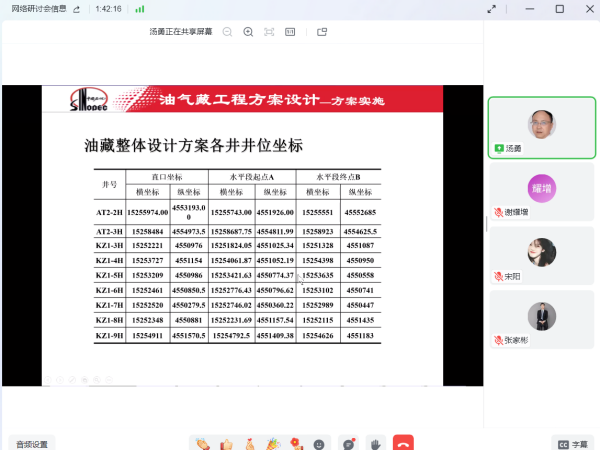Image resolution: width=600 pixels, height=450 pixels.
Task: Send the thumbs up reaction
Action: pyautogui.click(x=226, y=443)
